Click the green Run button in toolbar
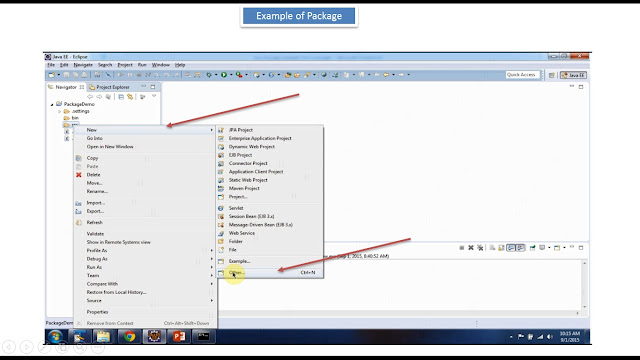 pyautogui.click(x=224, y=75)
